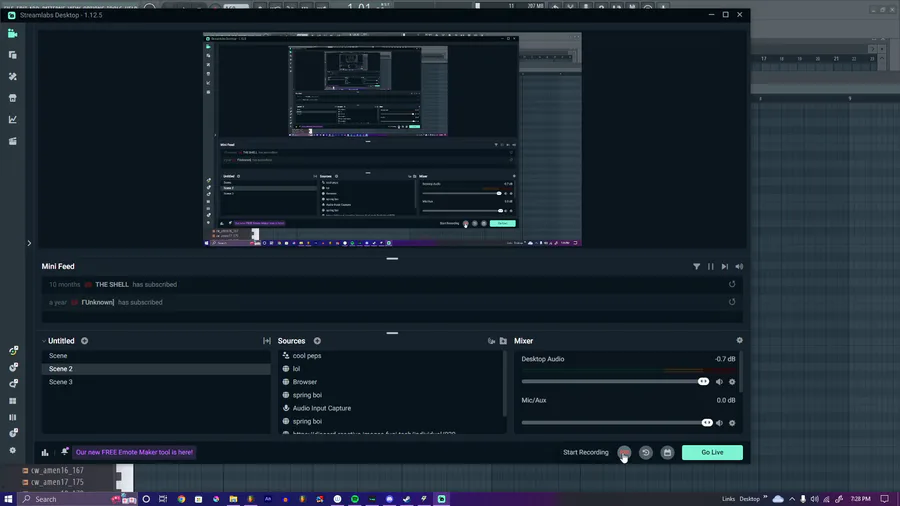Replay the Unknown subscriber alert

click(x=732, y=302)
